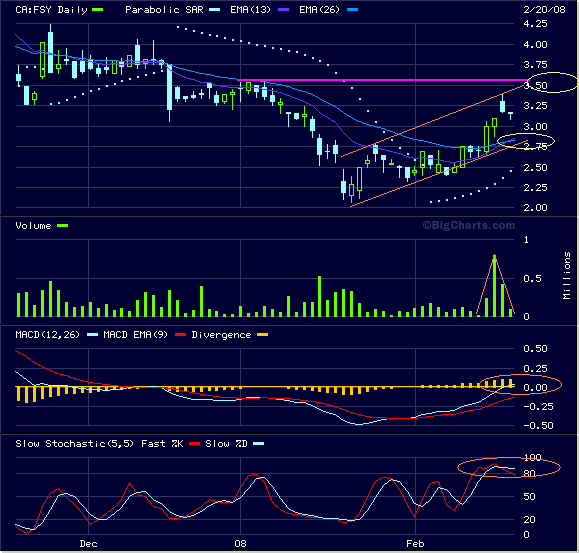
Task: Click the Divergence legend label
Action: point(221,335)
